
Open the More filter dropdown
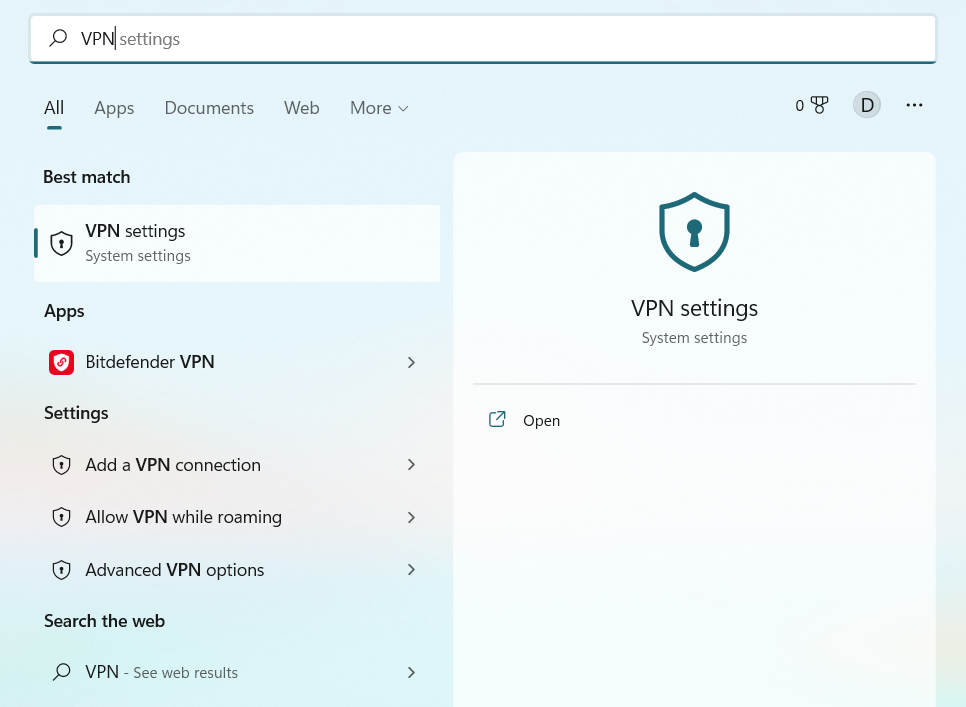(379, 108)
